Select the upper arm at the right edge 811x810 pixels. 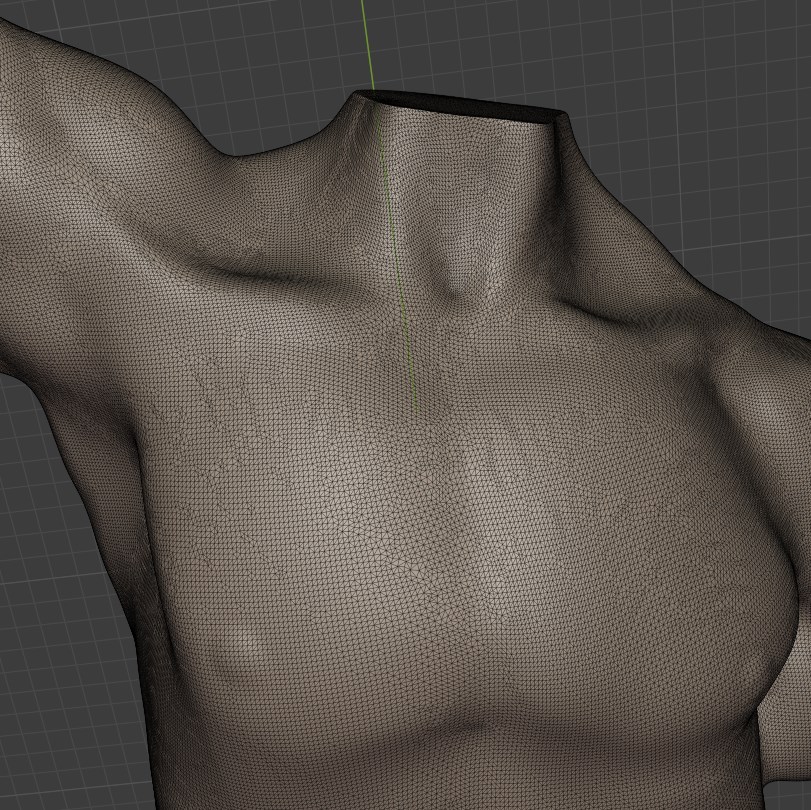(780, 420)
